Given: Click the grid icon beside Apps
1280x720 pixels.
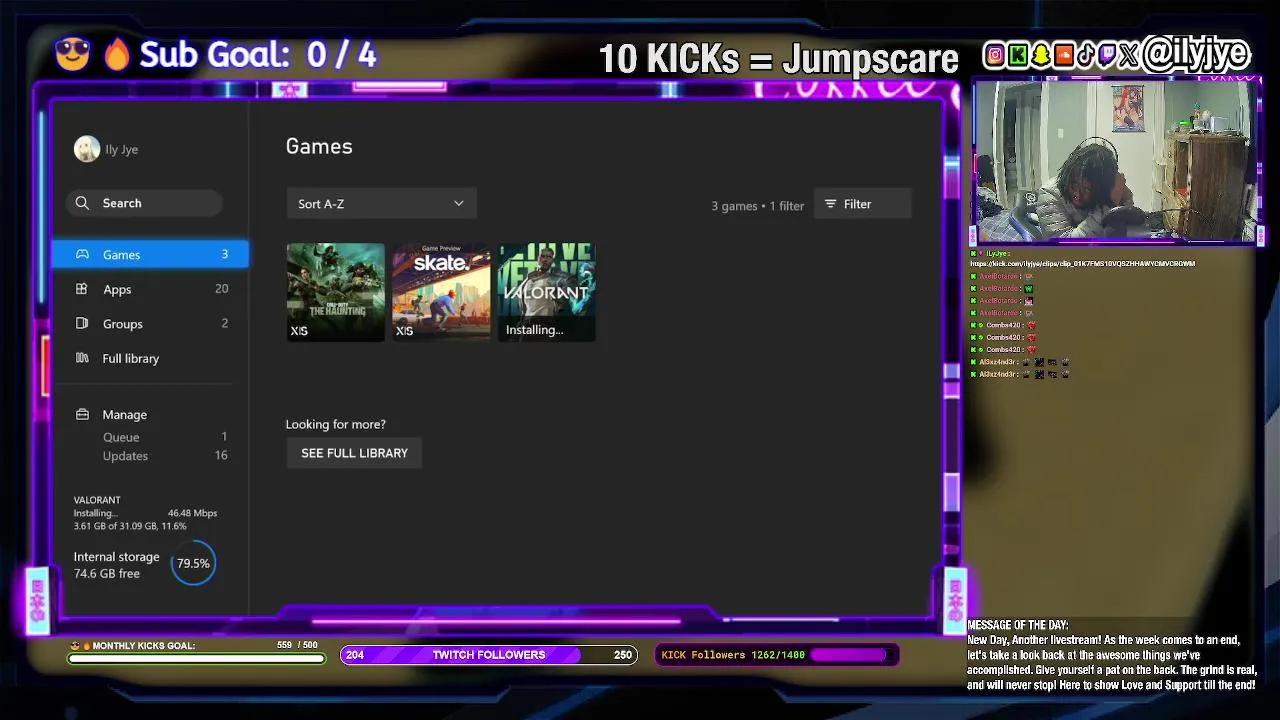Looking at the screenshot, I should coord(82,289).
